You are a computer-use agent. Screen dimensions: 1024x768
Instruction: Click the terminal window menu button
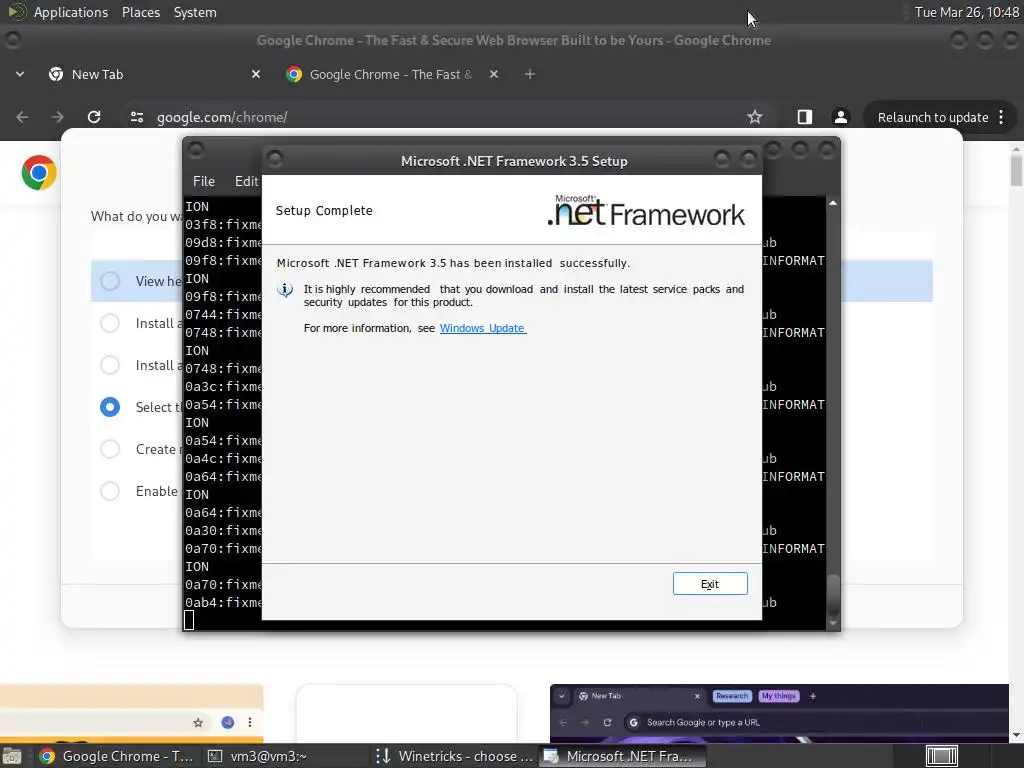[196, 150]
